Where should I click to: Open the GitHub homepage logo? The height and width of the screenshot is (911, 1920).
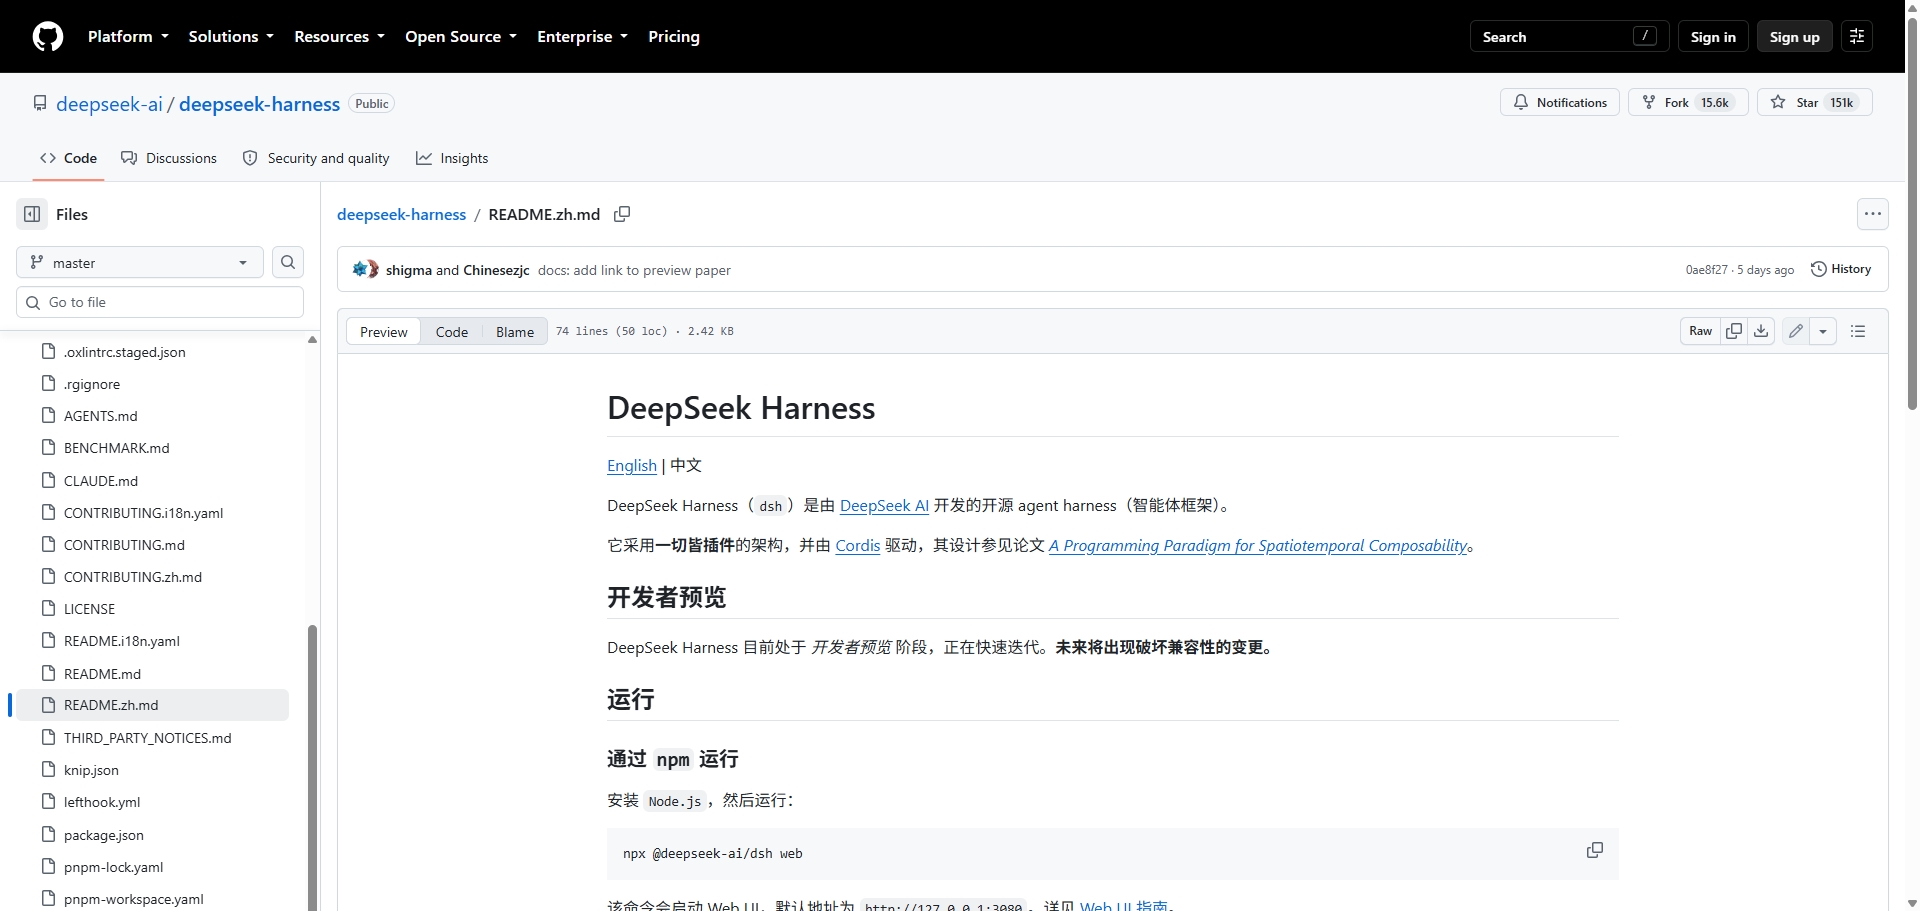[48, 37]
